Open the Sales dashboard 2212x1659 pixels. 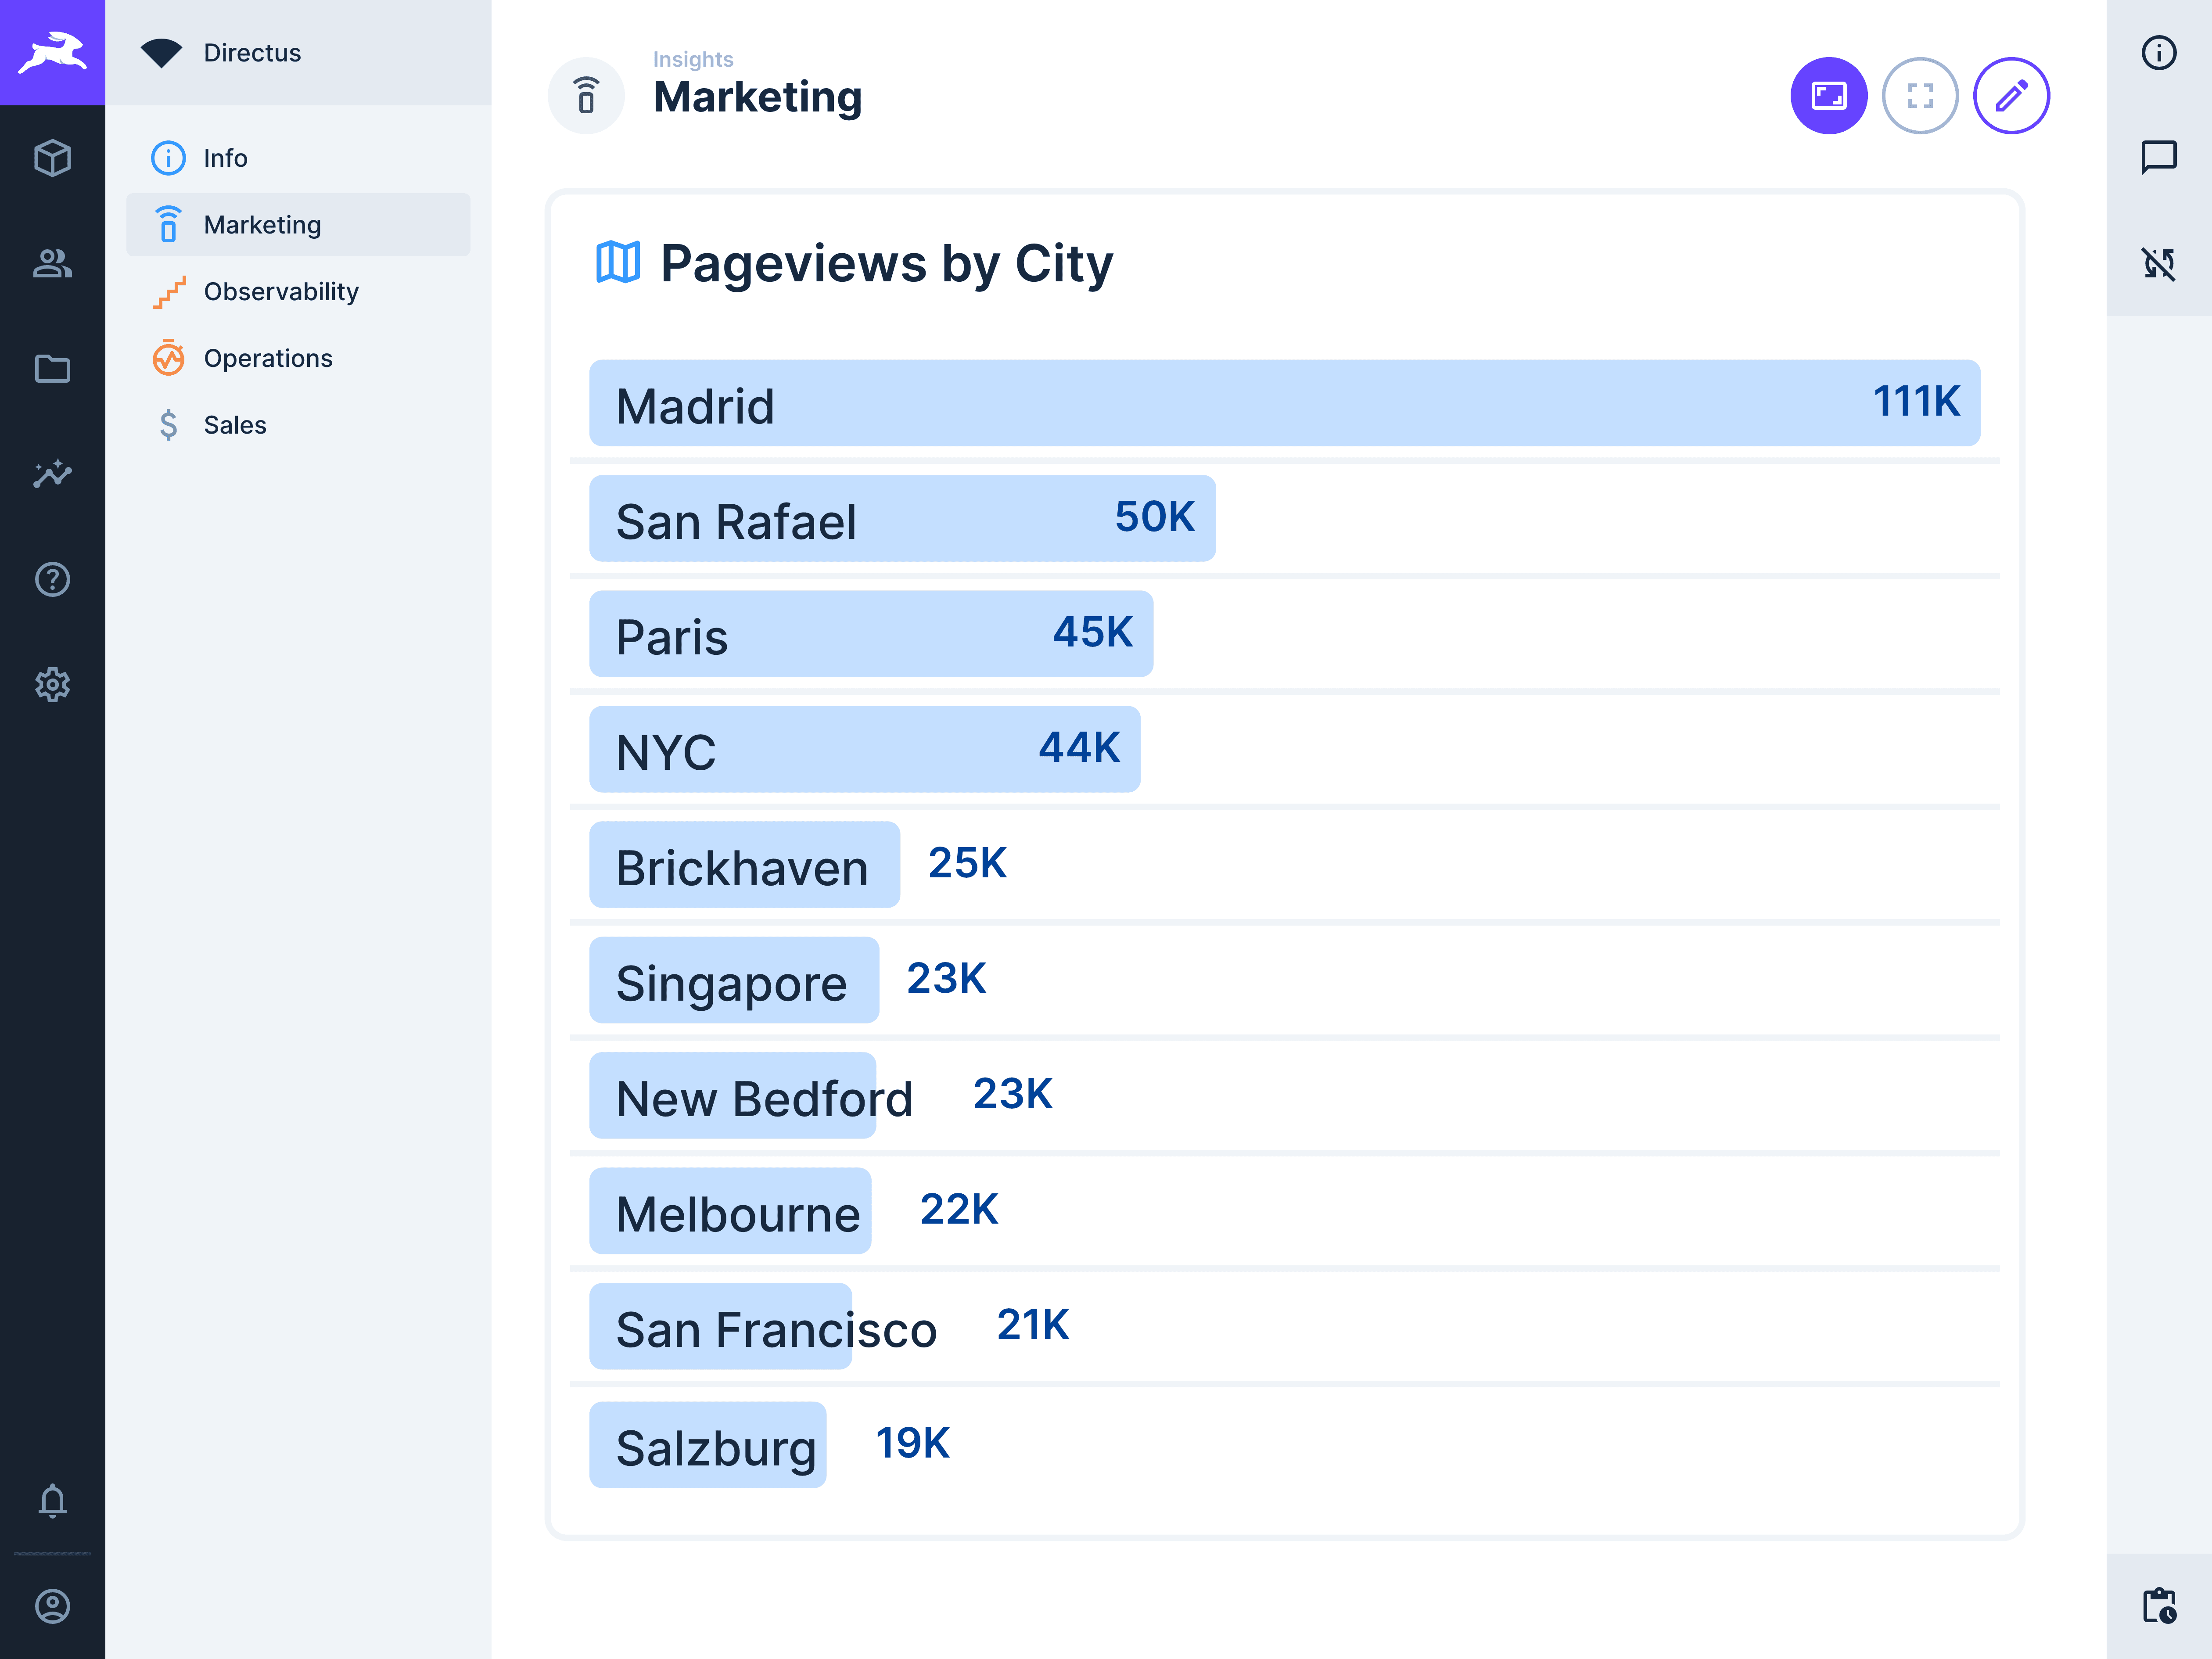tap(298, 425)
